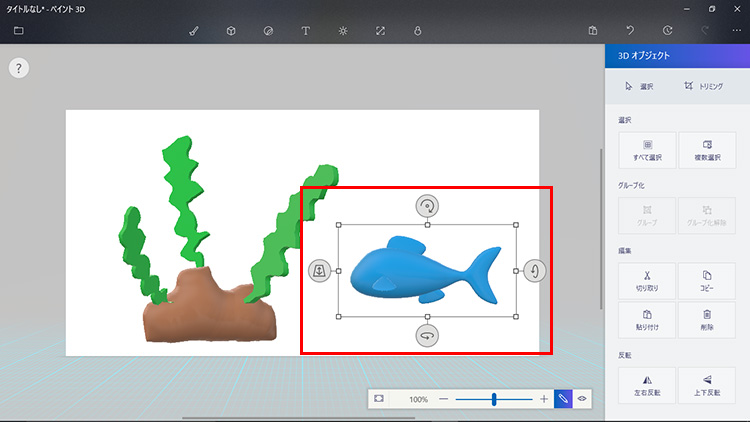Expand the folder menu at top left

pyautogui.click(x=18, y=31)
